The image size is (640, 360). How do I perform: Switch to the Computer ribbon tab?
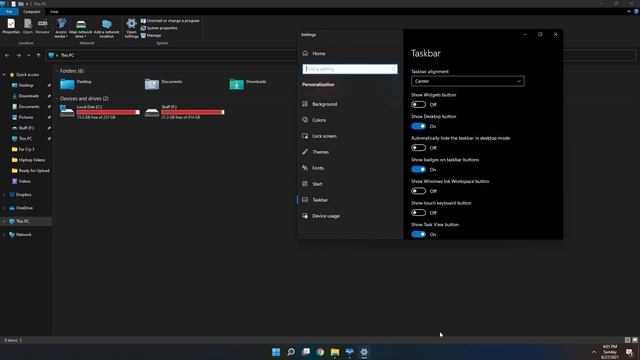31,11
